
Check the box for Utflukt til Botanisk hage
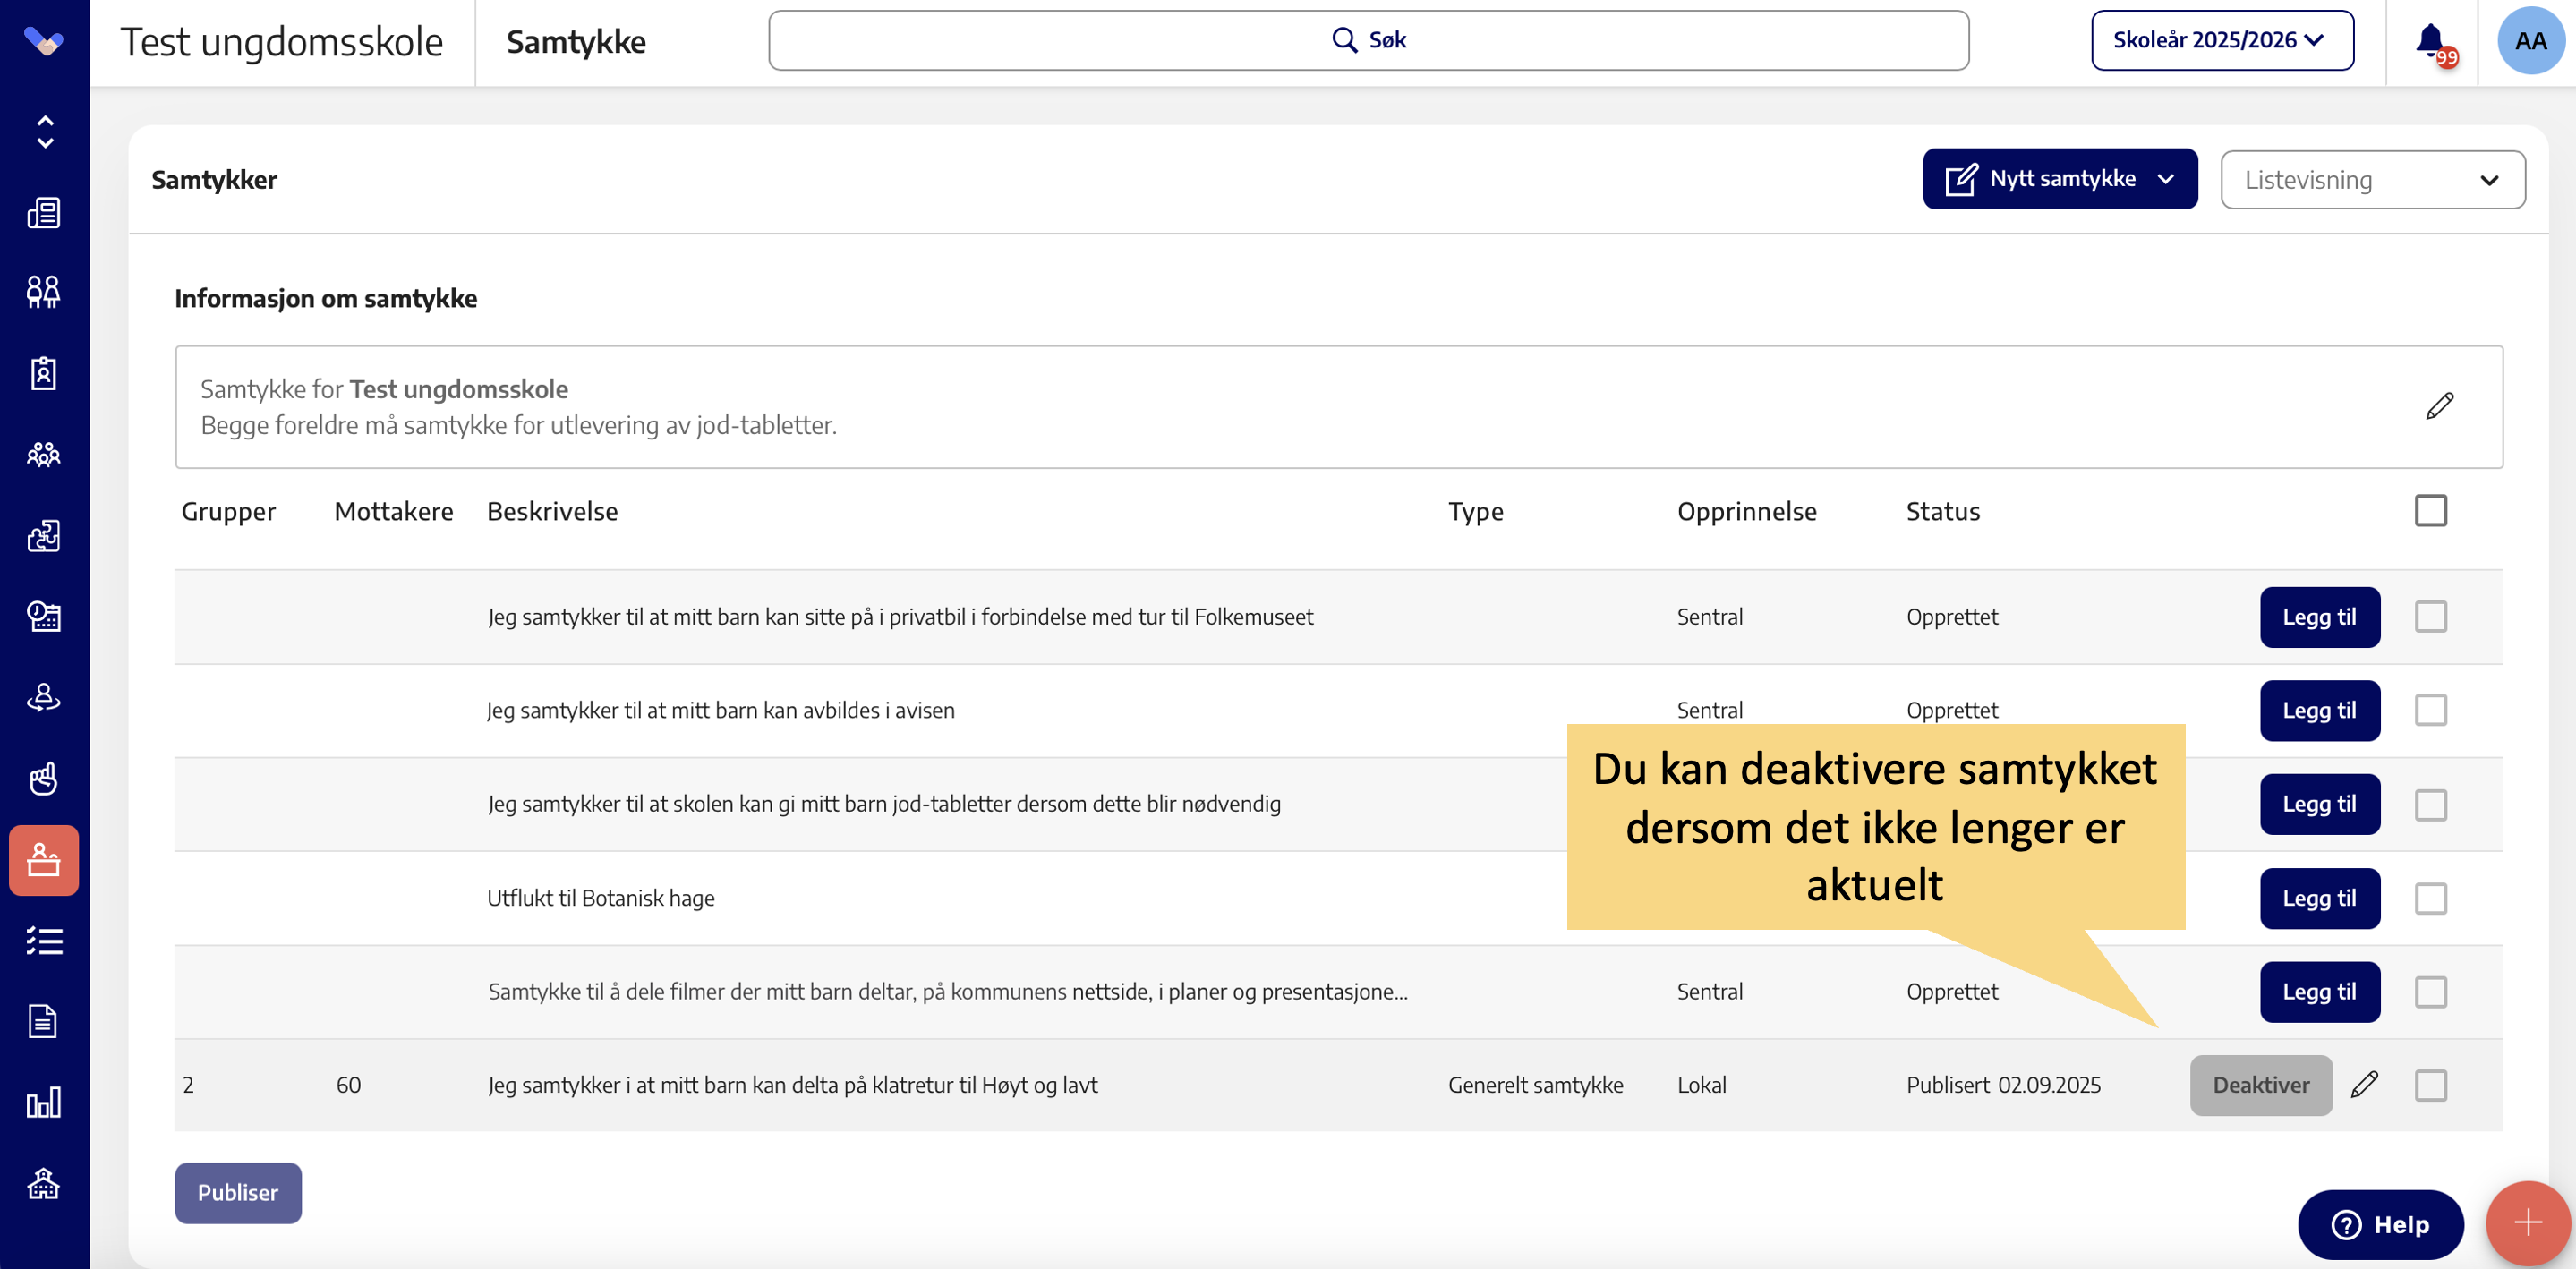click(x=2431, y=898)
